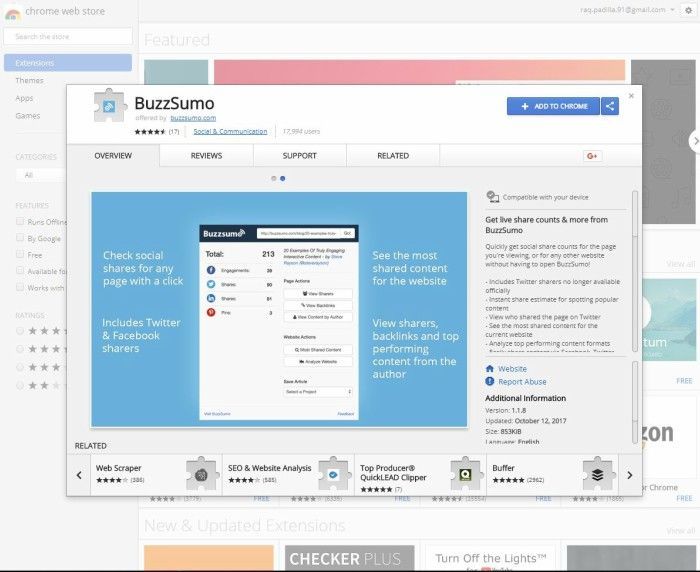Click the Buffer extension icon

pyautogui.click(x=598, y=475)
